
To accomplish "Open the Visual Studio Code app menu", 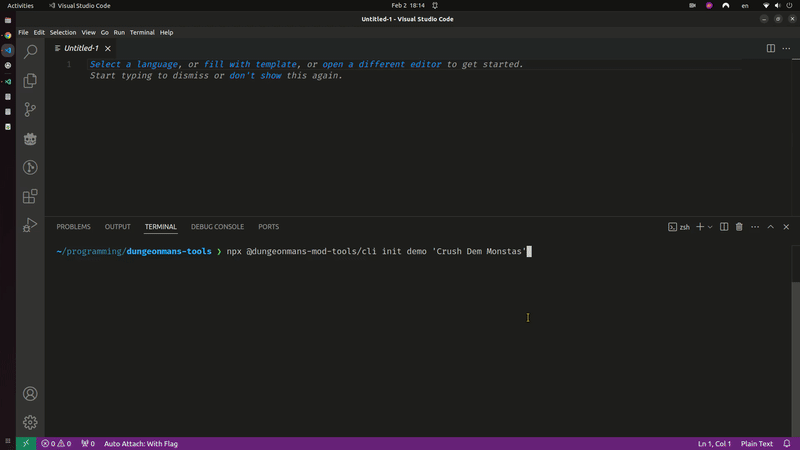I will [x=80, y=6].
